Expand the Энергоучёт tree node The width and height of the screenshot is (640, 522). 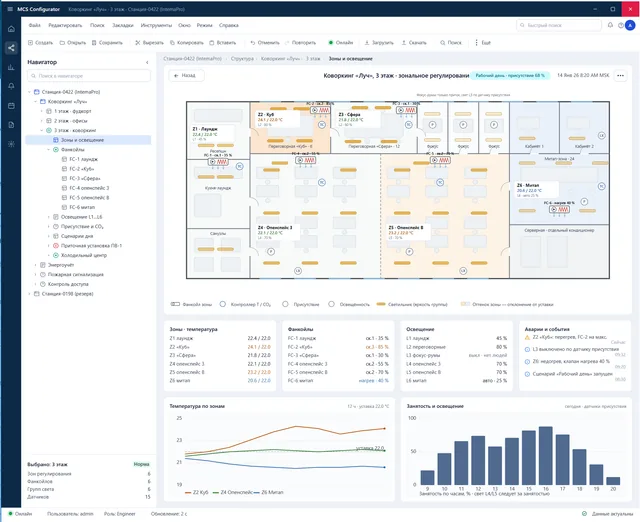[36, 265]
